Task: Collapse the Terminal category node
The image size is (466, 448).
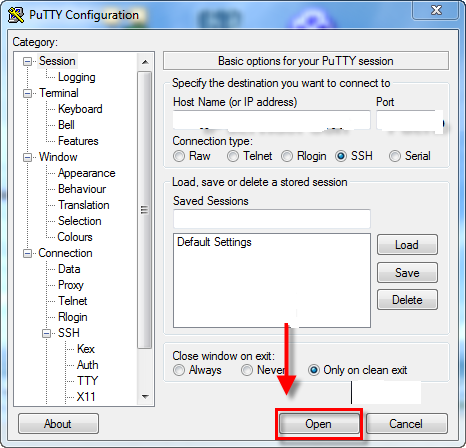Action: pyautogui.click(x=27, y=93)
